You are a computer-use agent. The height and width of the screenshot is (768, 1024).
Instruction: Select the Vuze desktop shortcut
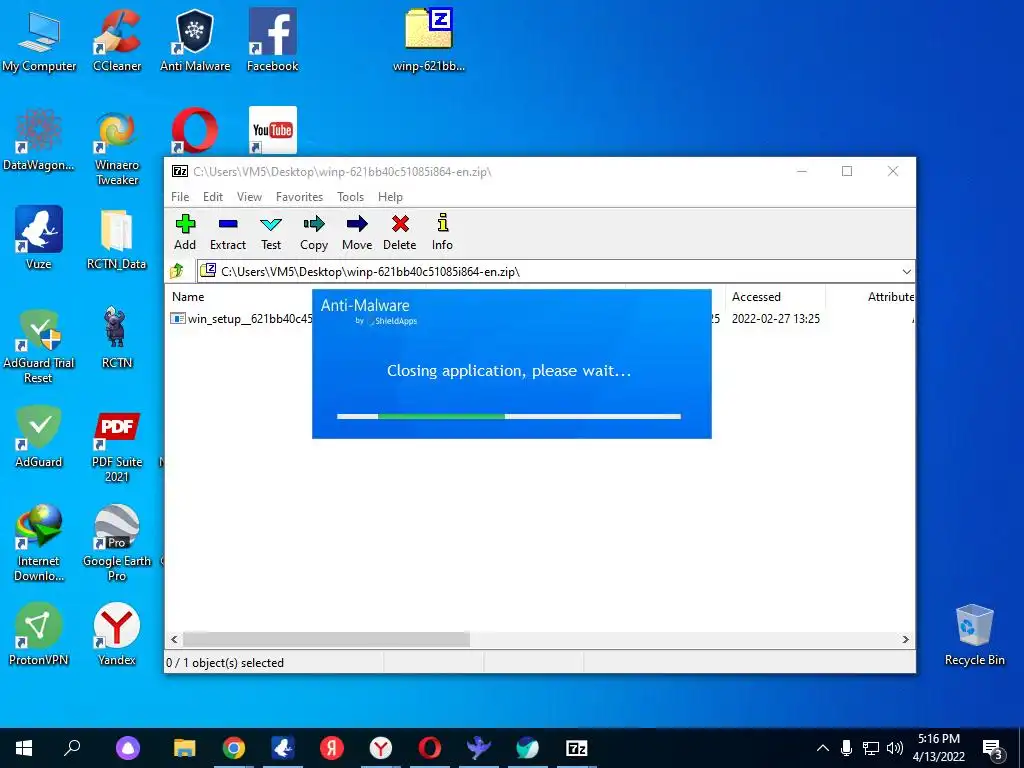[x=39, y=238]
